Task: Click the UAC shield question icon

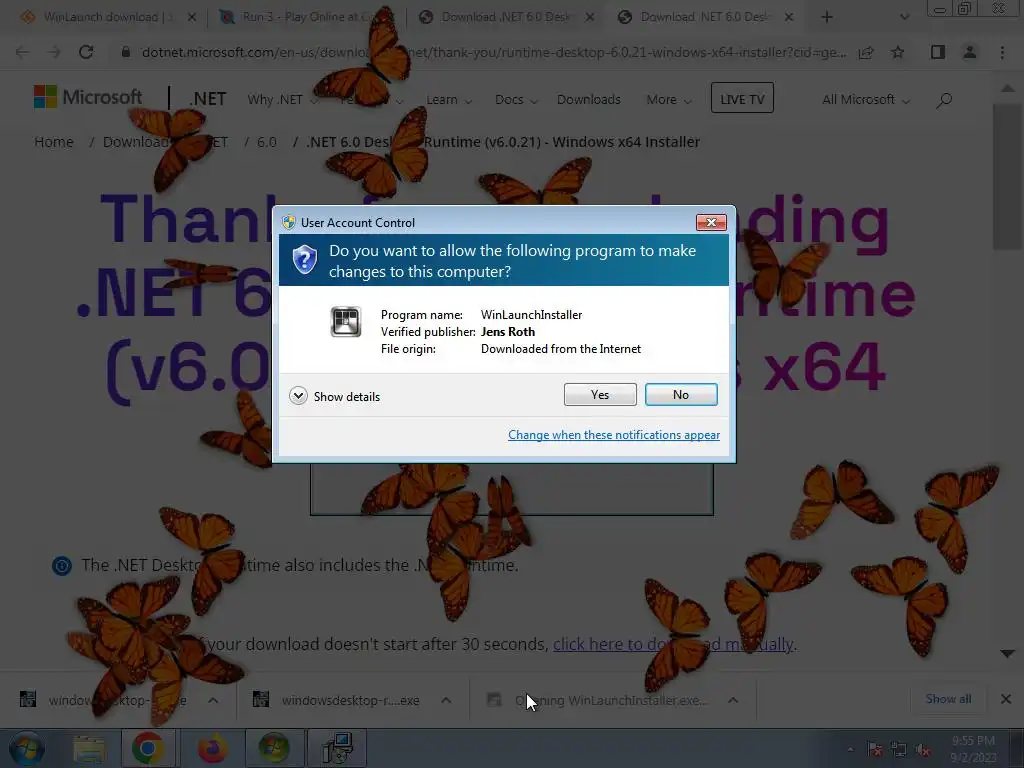Action: (304, 259)
